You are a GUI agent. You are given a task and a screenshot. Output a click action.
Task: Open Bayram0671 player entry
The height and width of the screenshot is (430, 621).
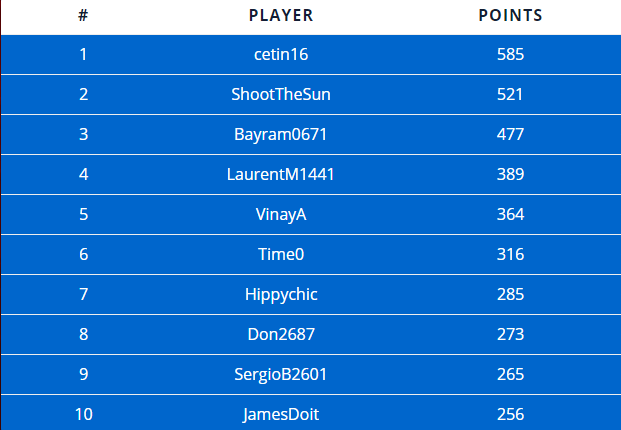[x=281, y=134]
